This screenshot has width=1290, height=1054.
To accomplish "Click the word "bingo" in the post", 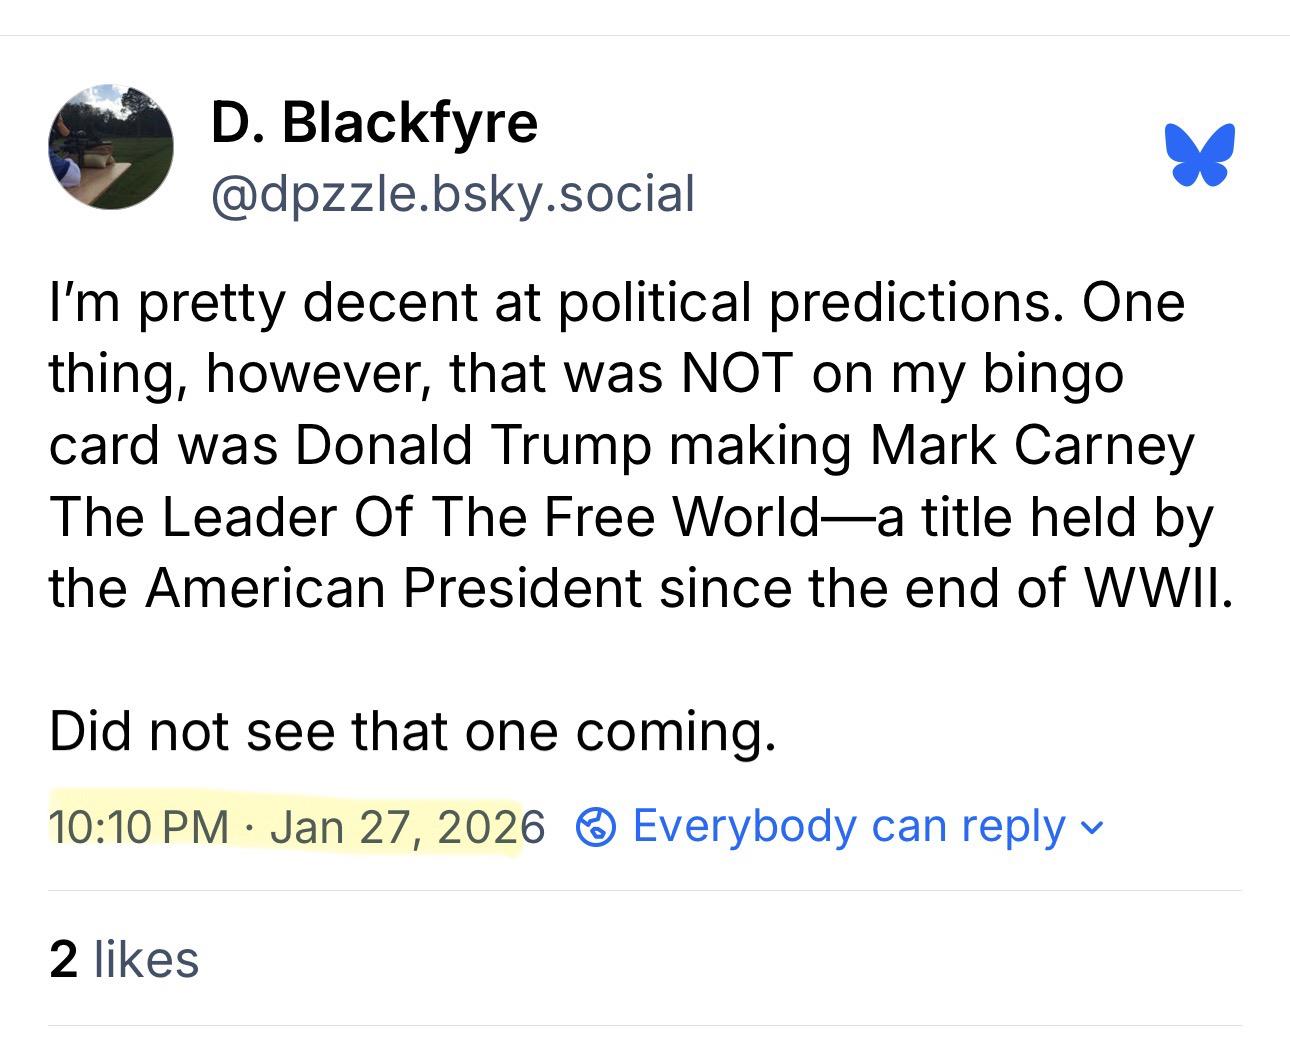I will [x=1053, y=374].
